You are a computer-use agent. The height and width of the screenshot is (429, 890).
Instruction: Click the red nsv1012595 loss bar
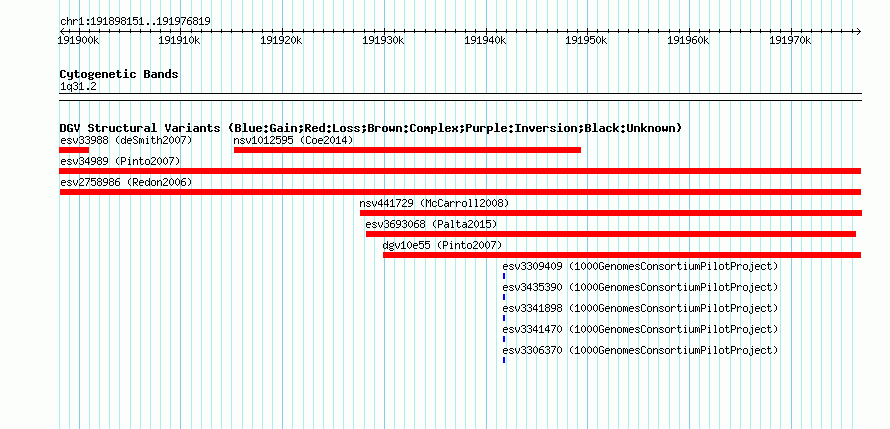[x=407, y=150]
